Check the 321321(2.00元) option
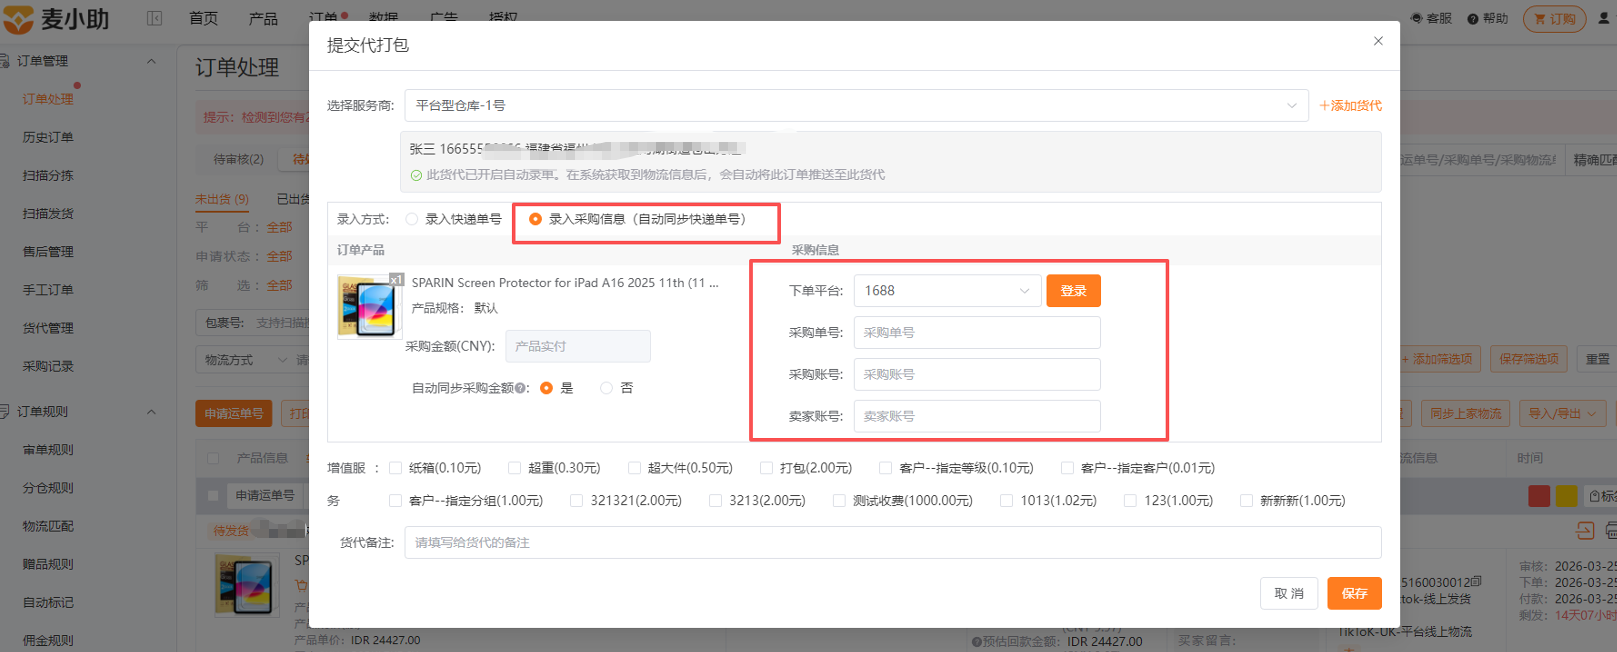Image resolution: width=1617 pixels, height=652 pixels. coord(576,501)
